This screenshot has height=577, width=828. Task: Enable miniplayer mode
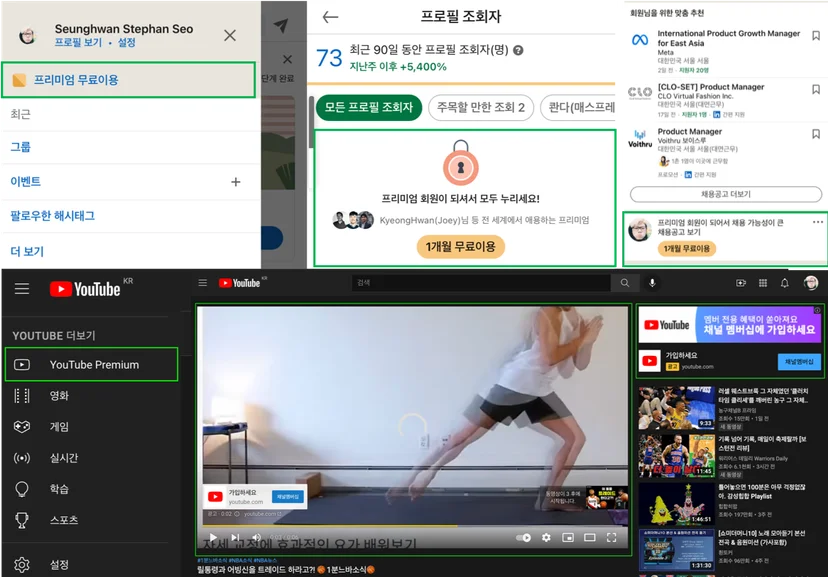[x=568, y=537]
